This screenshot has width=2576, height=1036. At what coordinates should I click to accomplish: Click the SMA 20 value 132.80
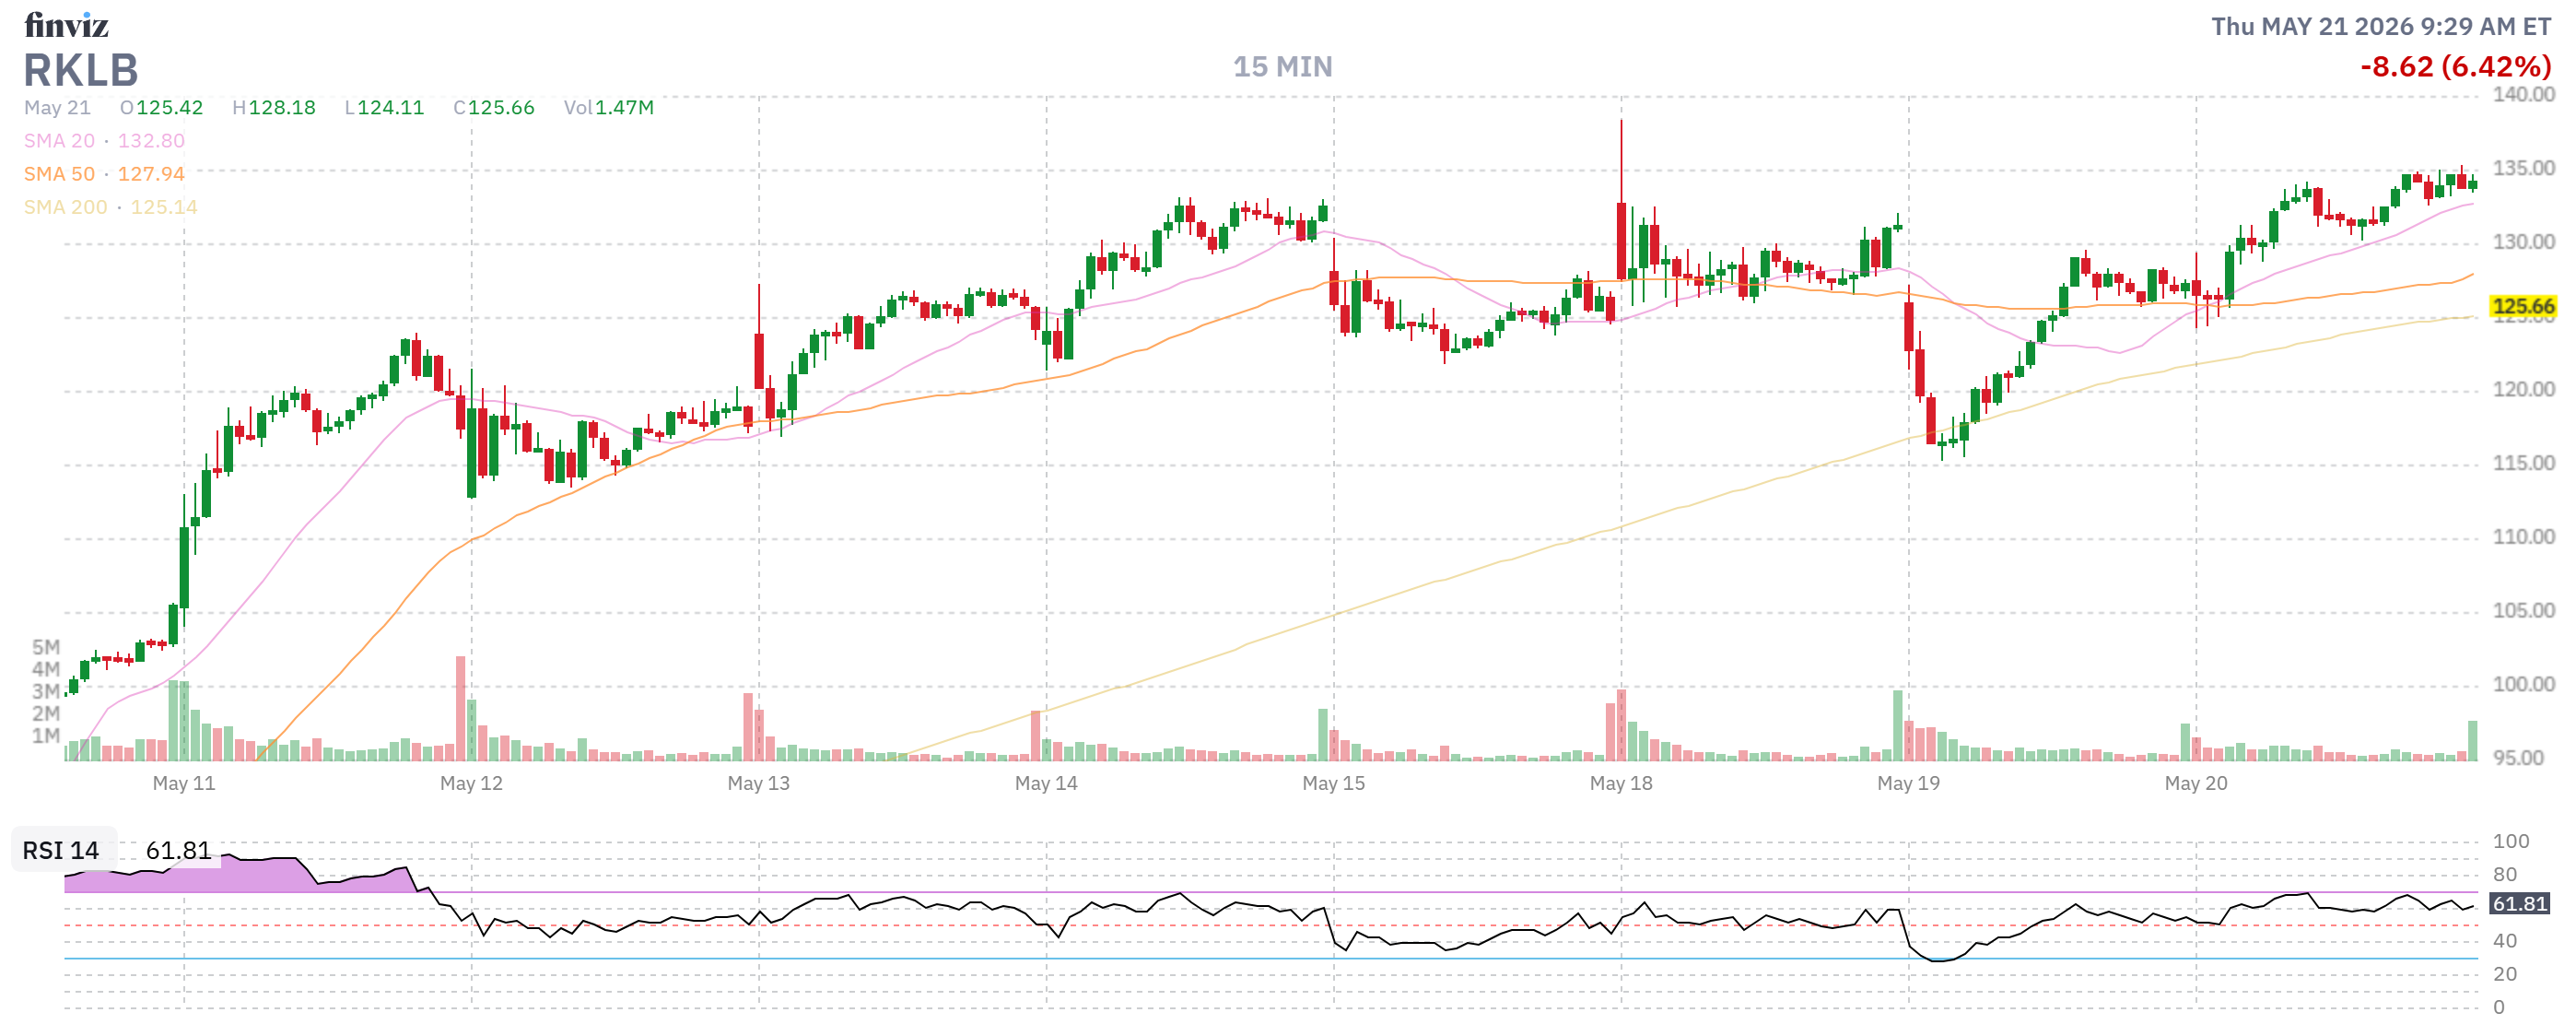click(x=151, y=141)
